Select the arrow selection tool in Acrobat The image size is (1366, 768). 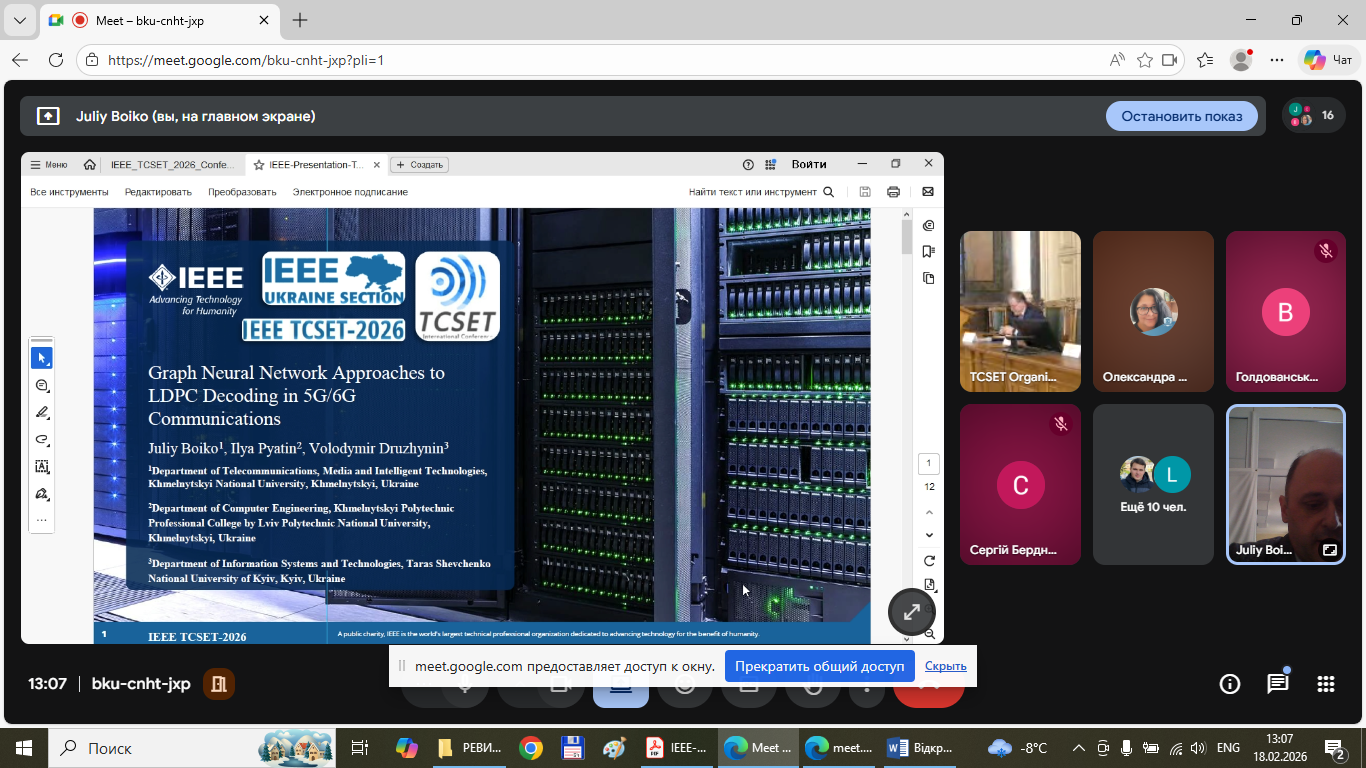pos(42,358)
